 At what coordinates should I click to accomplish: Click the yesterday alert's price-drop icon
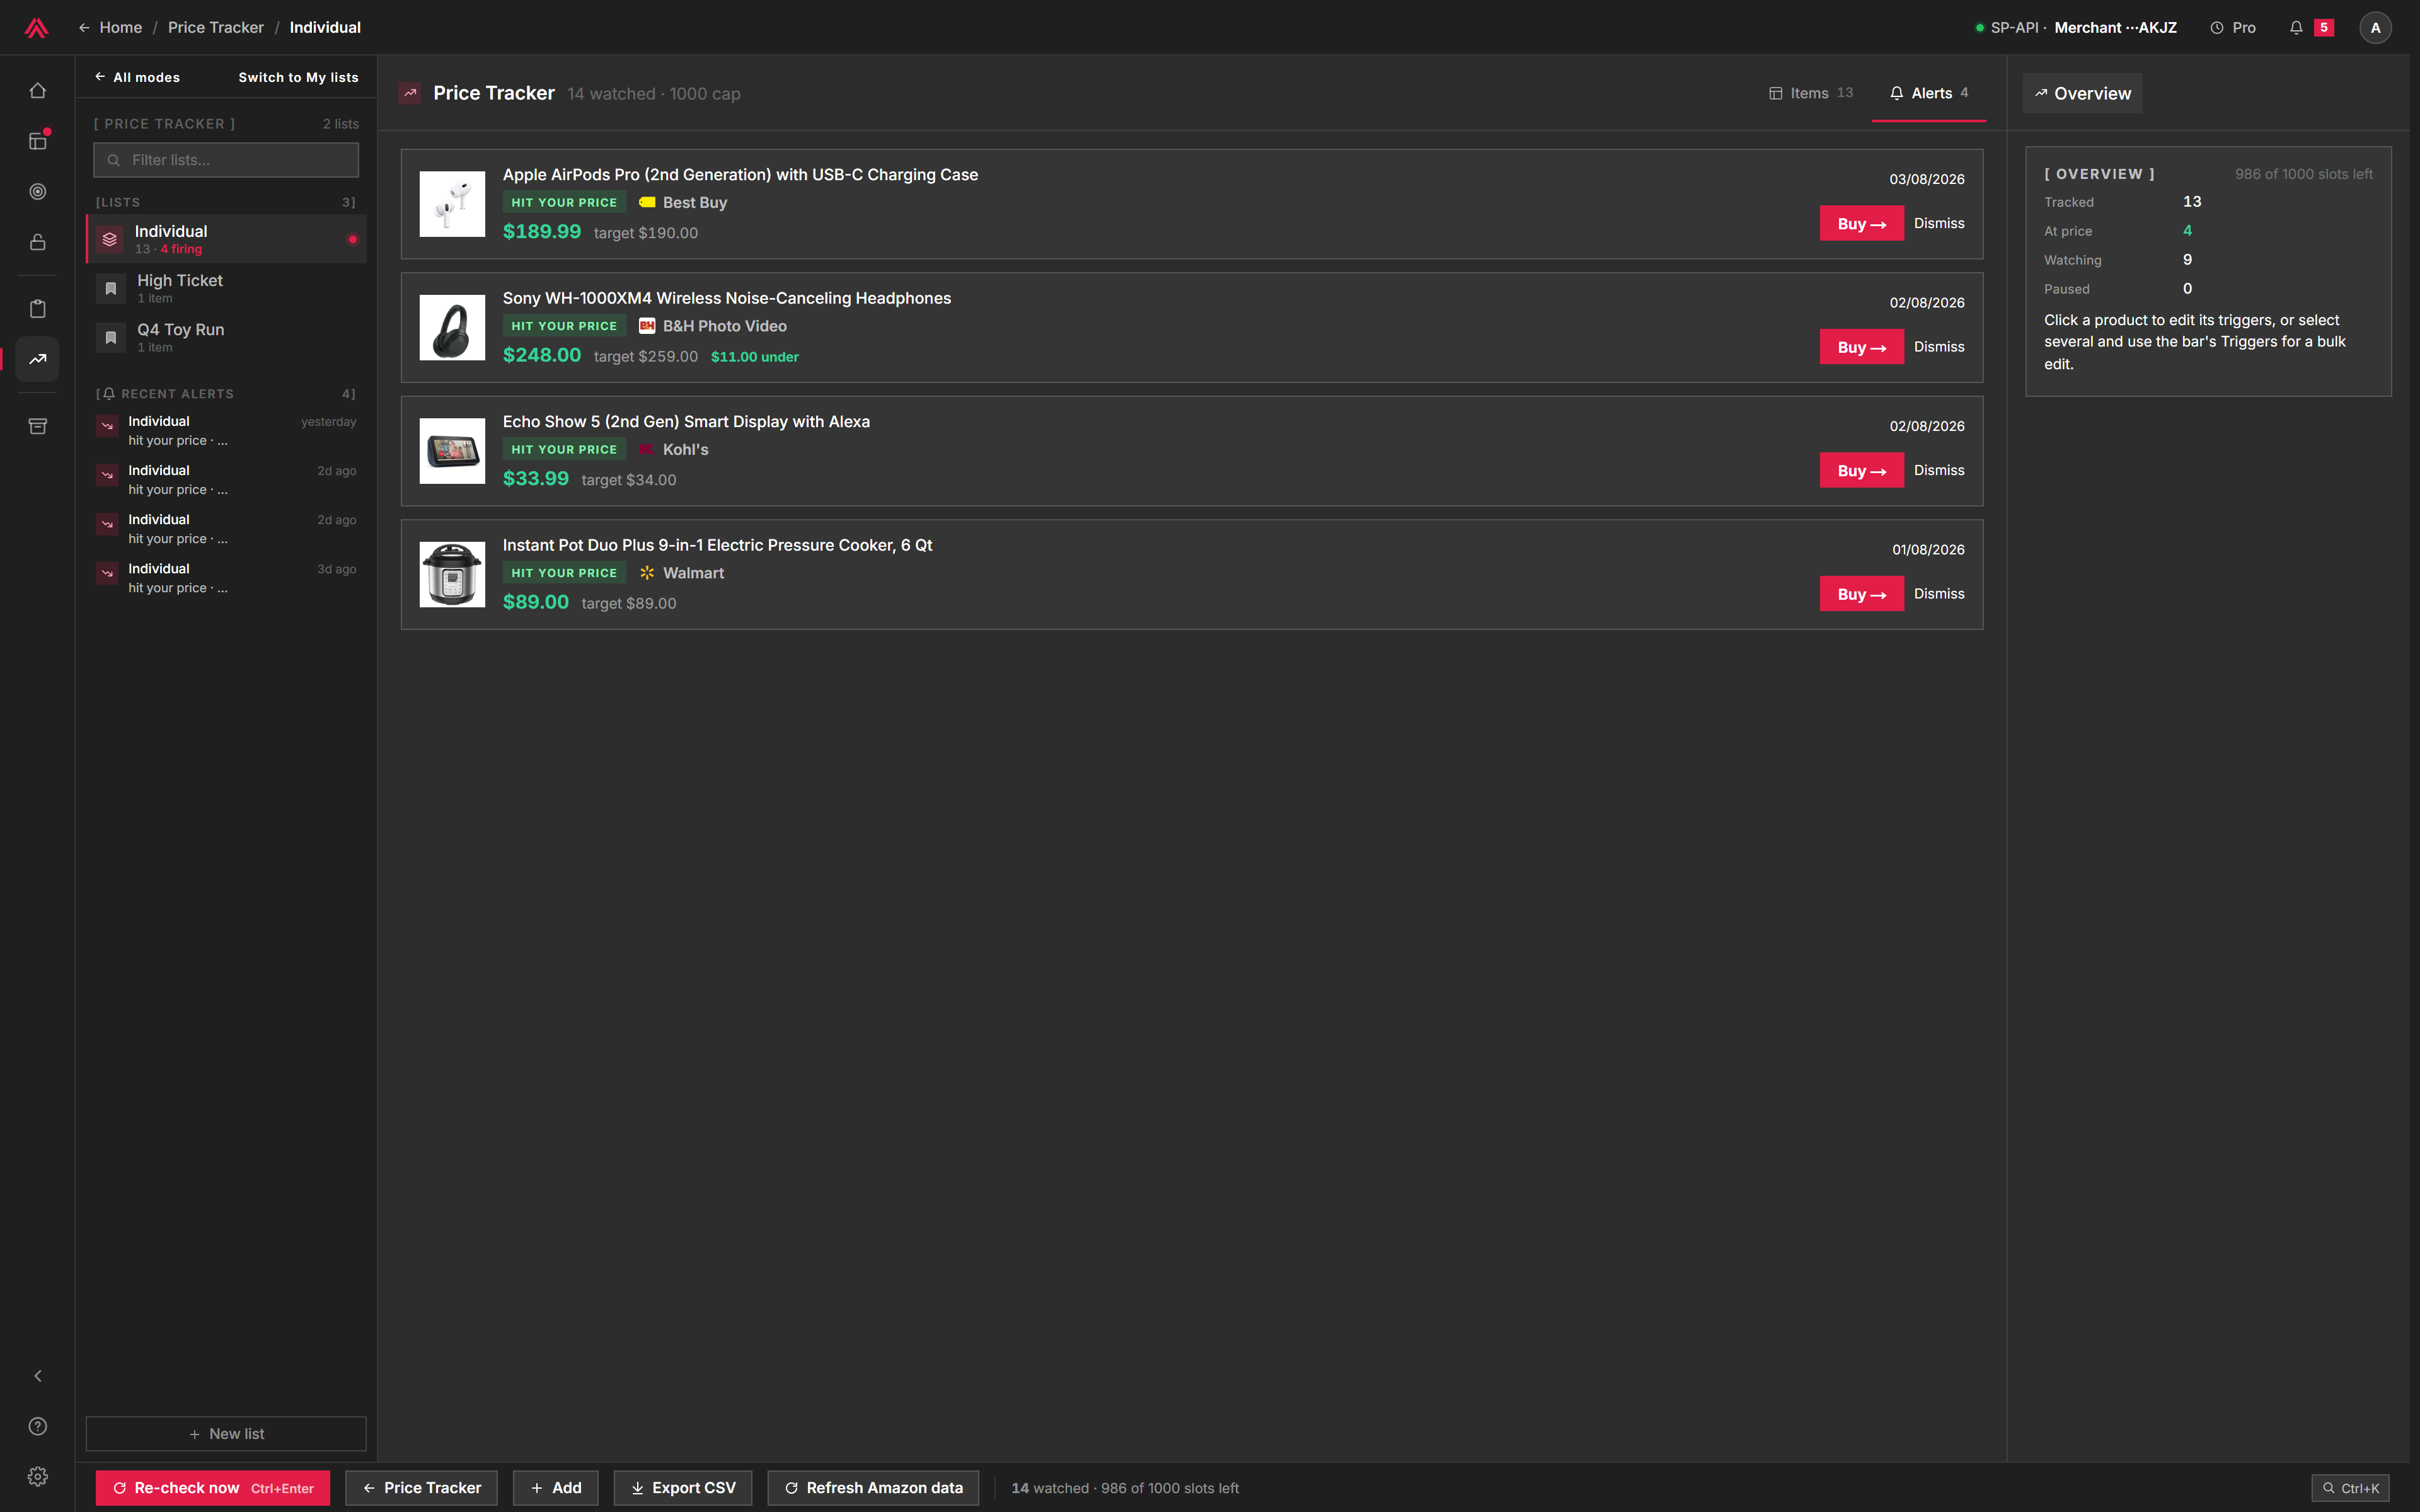pos(107,426)
